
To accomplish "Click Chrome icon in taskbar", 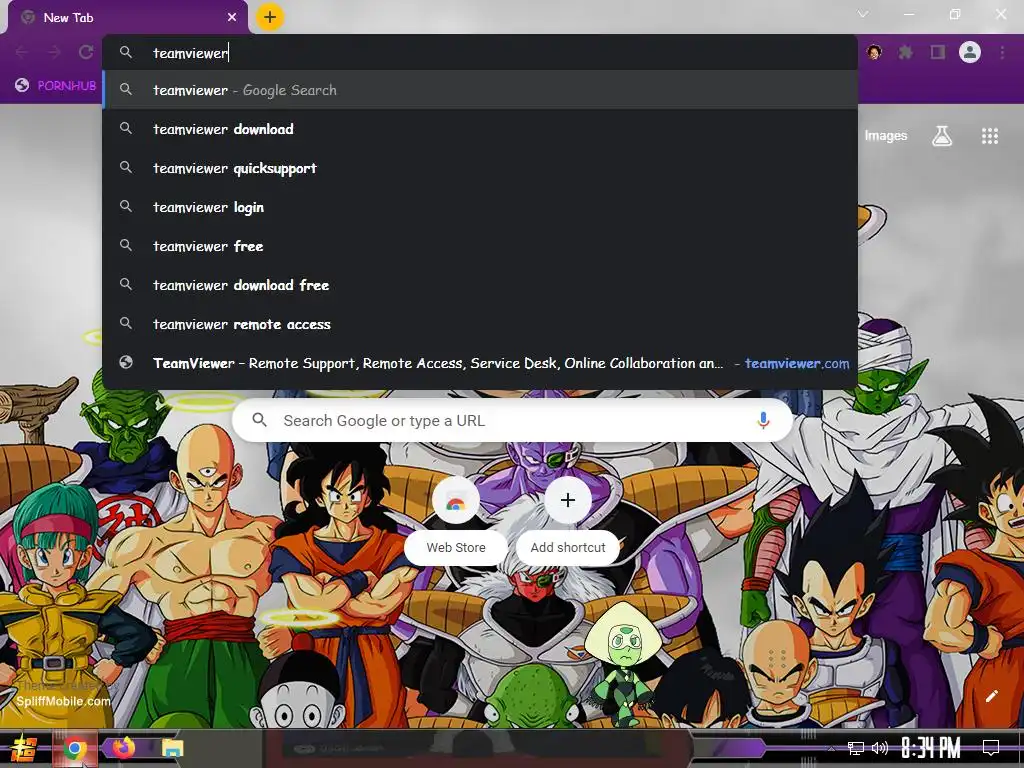I will click(x=74, y=748).
